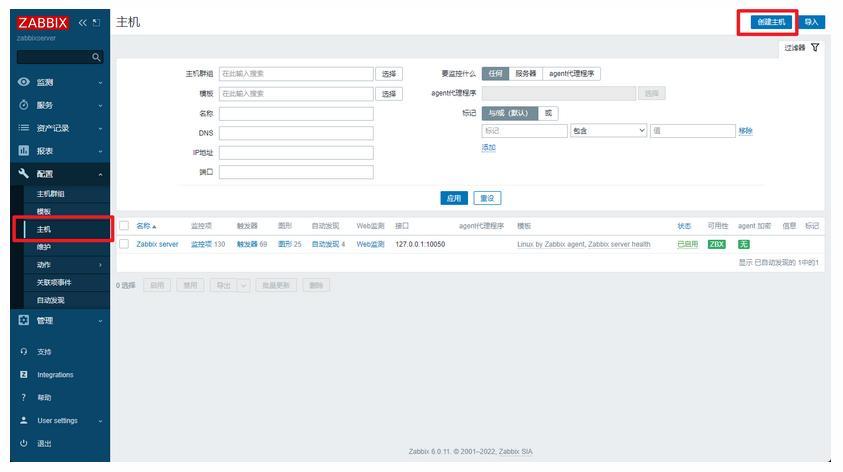Click the power icon for 退出

tap(24, 444)
